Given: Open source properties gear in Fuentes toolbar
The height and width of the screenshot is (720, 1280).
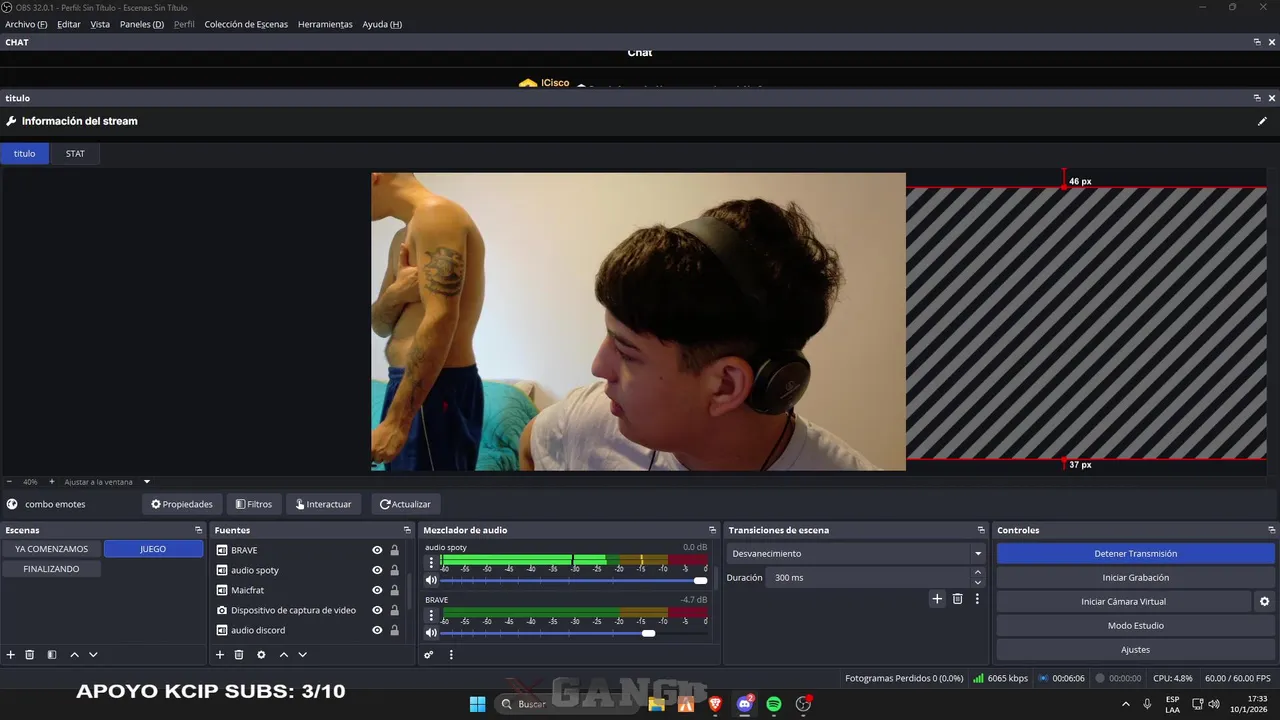Looking at the screenshot, I should coord(261,655).
